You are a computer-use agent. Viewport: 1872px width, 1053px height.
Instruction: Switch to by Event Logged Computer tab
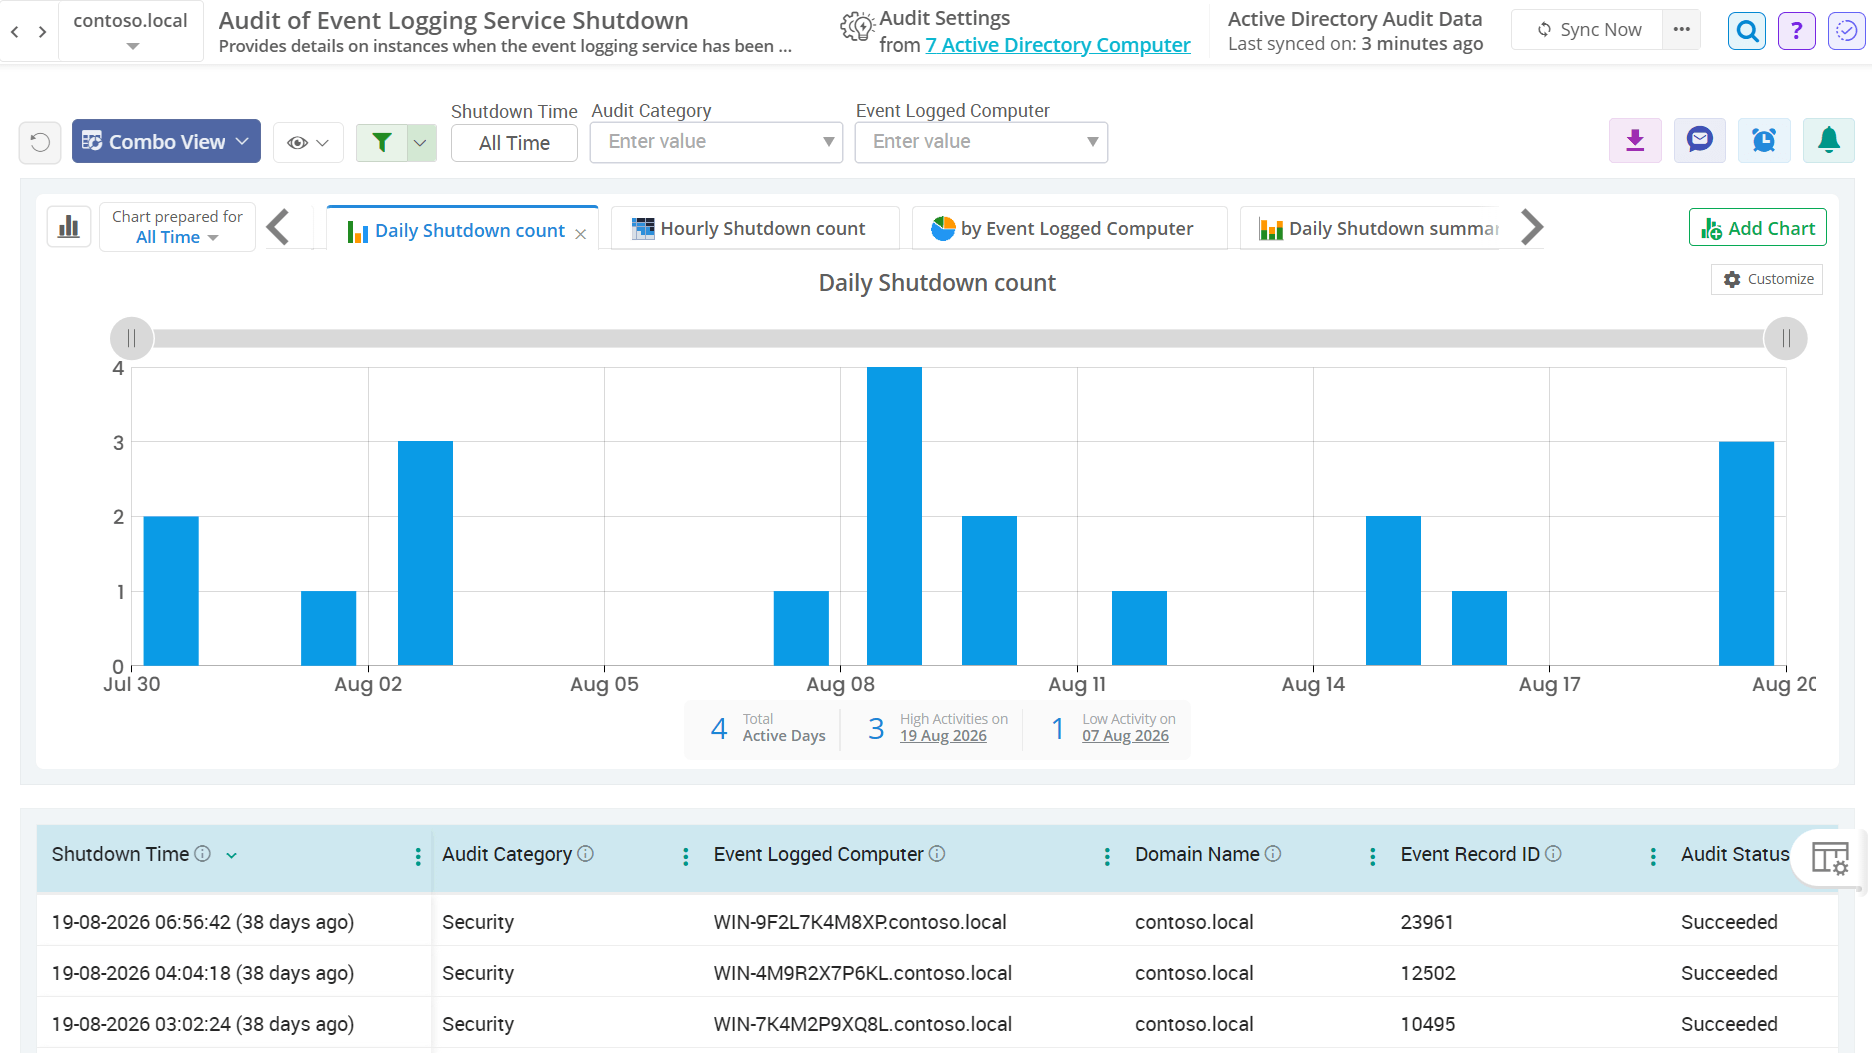[x=1070, y=228]
